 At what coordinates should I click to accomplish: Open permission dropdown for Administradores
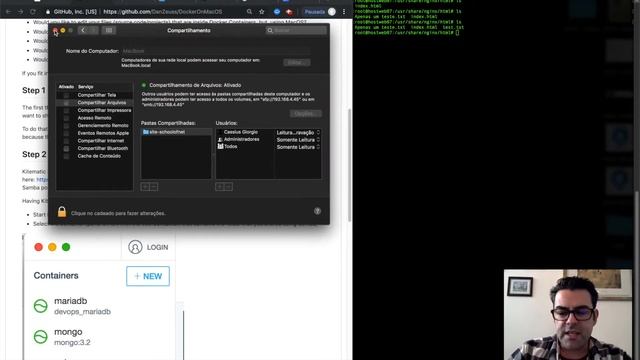[x=298, y=140]
